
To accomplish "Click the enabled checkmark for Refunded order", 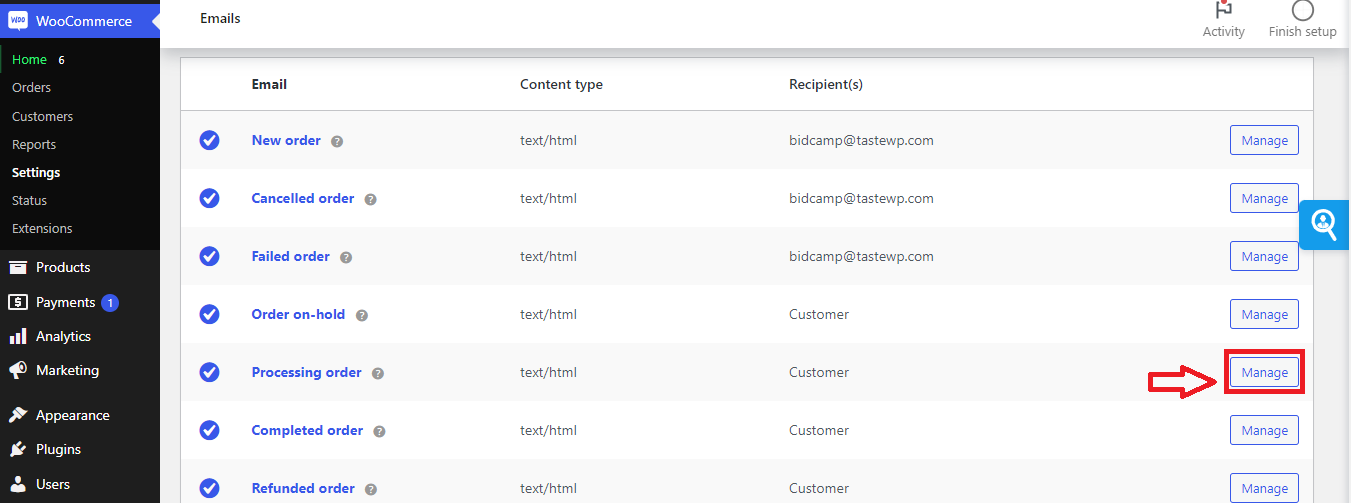I will pos(209,488).
